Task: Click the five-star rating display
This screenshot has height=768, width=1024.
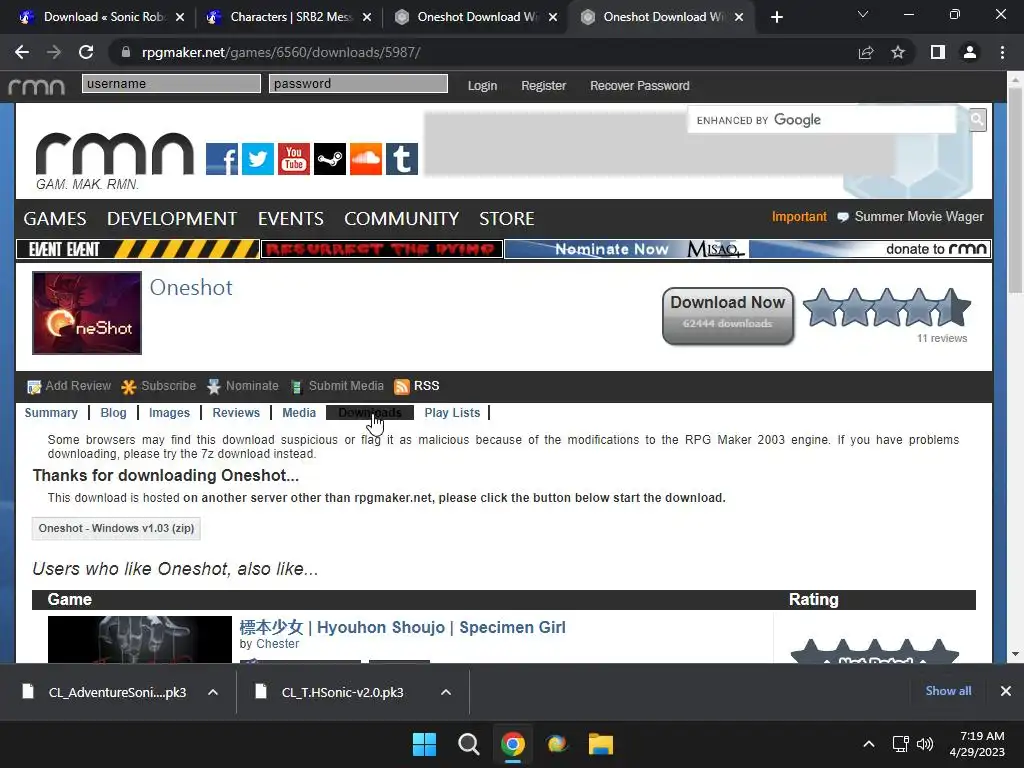Action: pyautogui.click(x=887, y=308)
